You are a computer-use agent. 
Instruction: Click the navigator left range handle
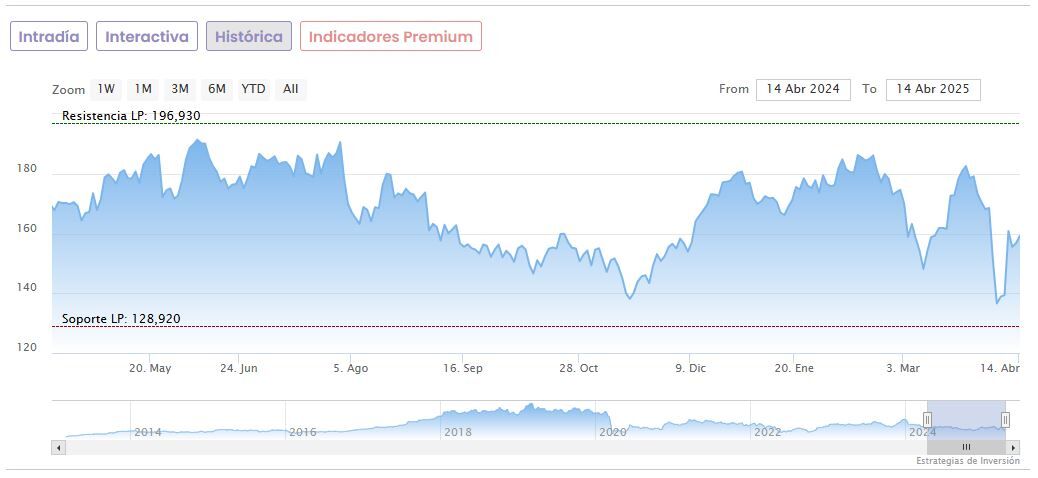tap(927, 420)
